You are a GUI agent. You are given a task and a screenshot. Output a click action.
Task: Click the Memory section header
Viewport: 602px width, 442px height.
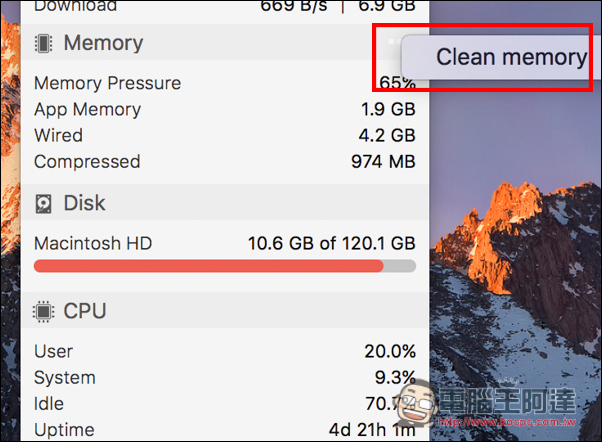coord(225,42)
